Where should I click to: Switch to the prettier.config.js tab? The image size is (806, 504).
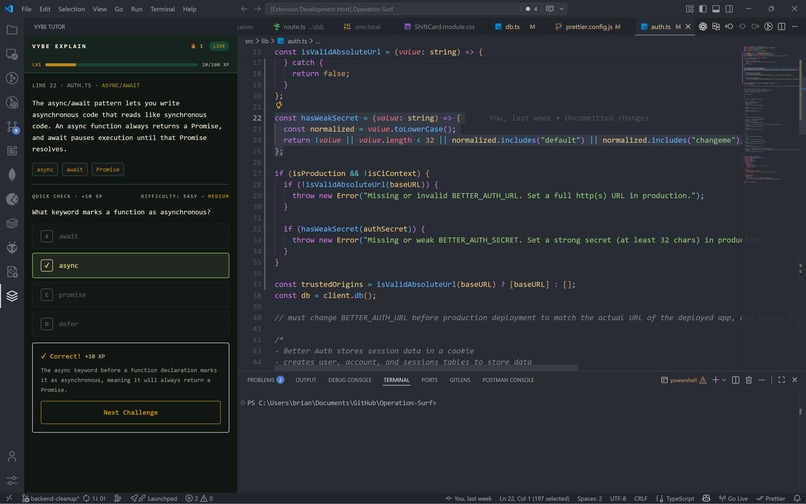click(x=589, y=27)
